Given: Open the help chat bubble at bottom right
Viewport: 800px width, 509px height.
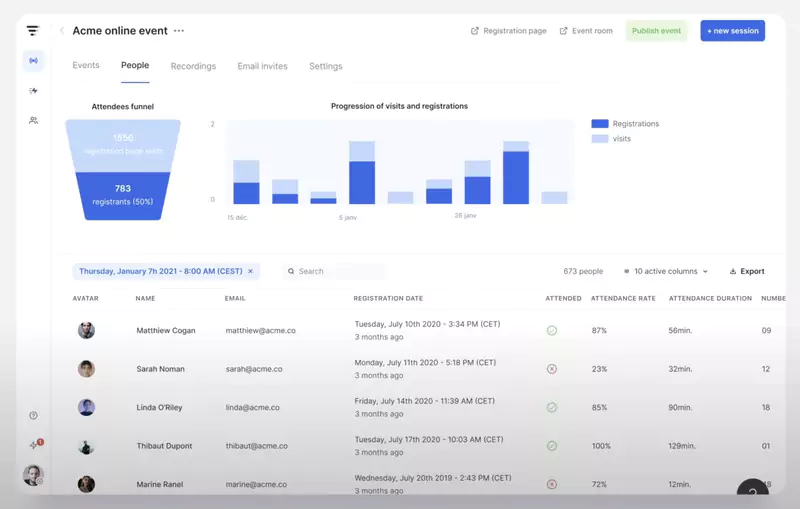Looking at the screenshot, I should point(753,487).
